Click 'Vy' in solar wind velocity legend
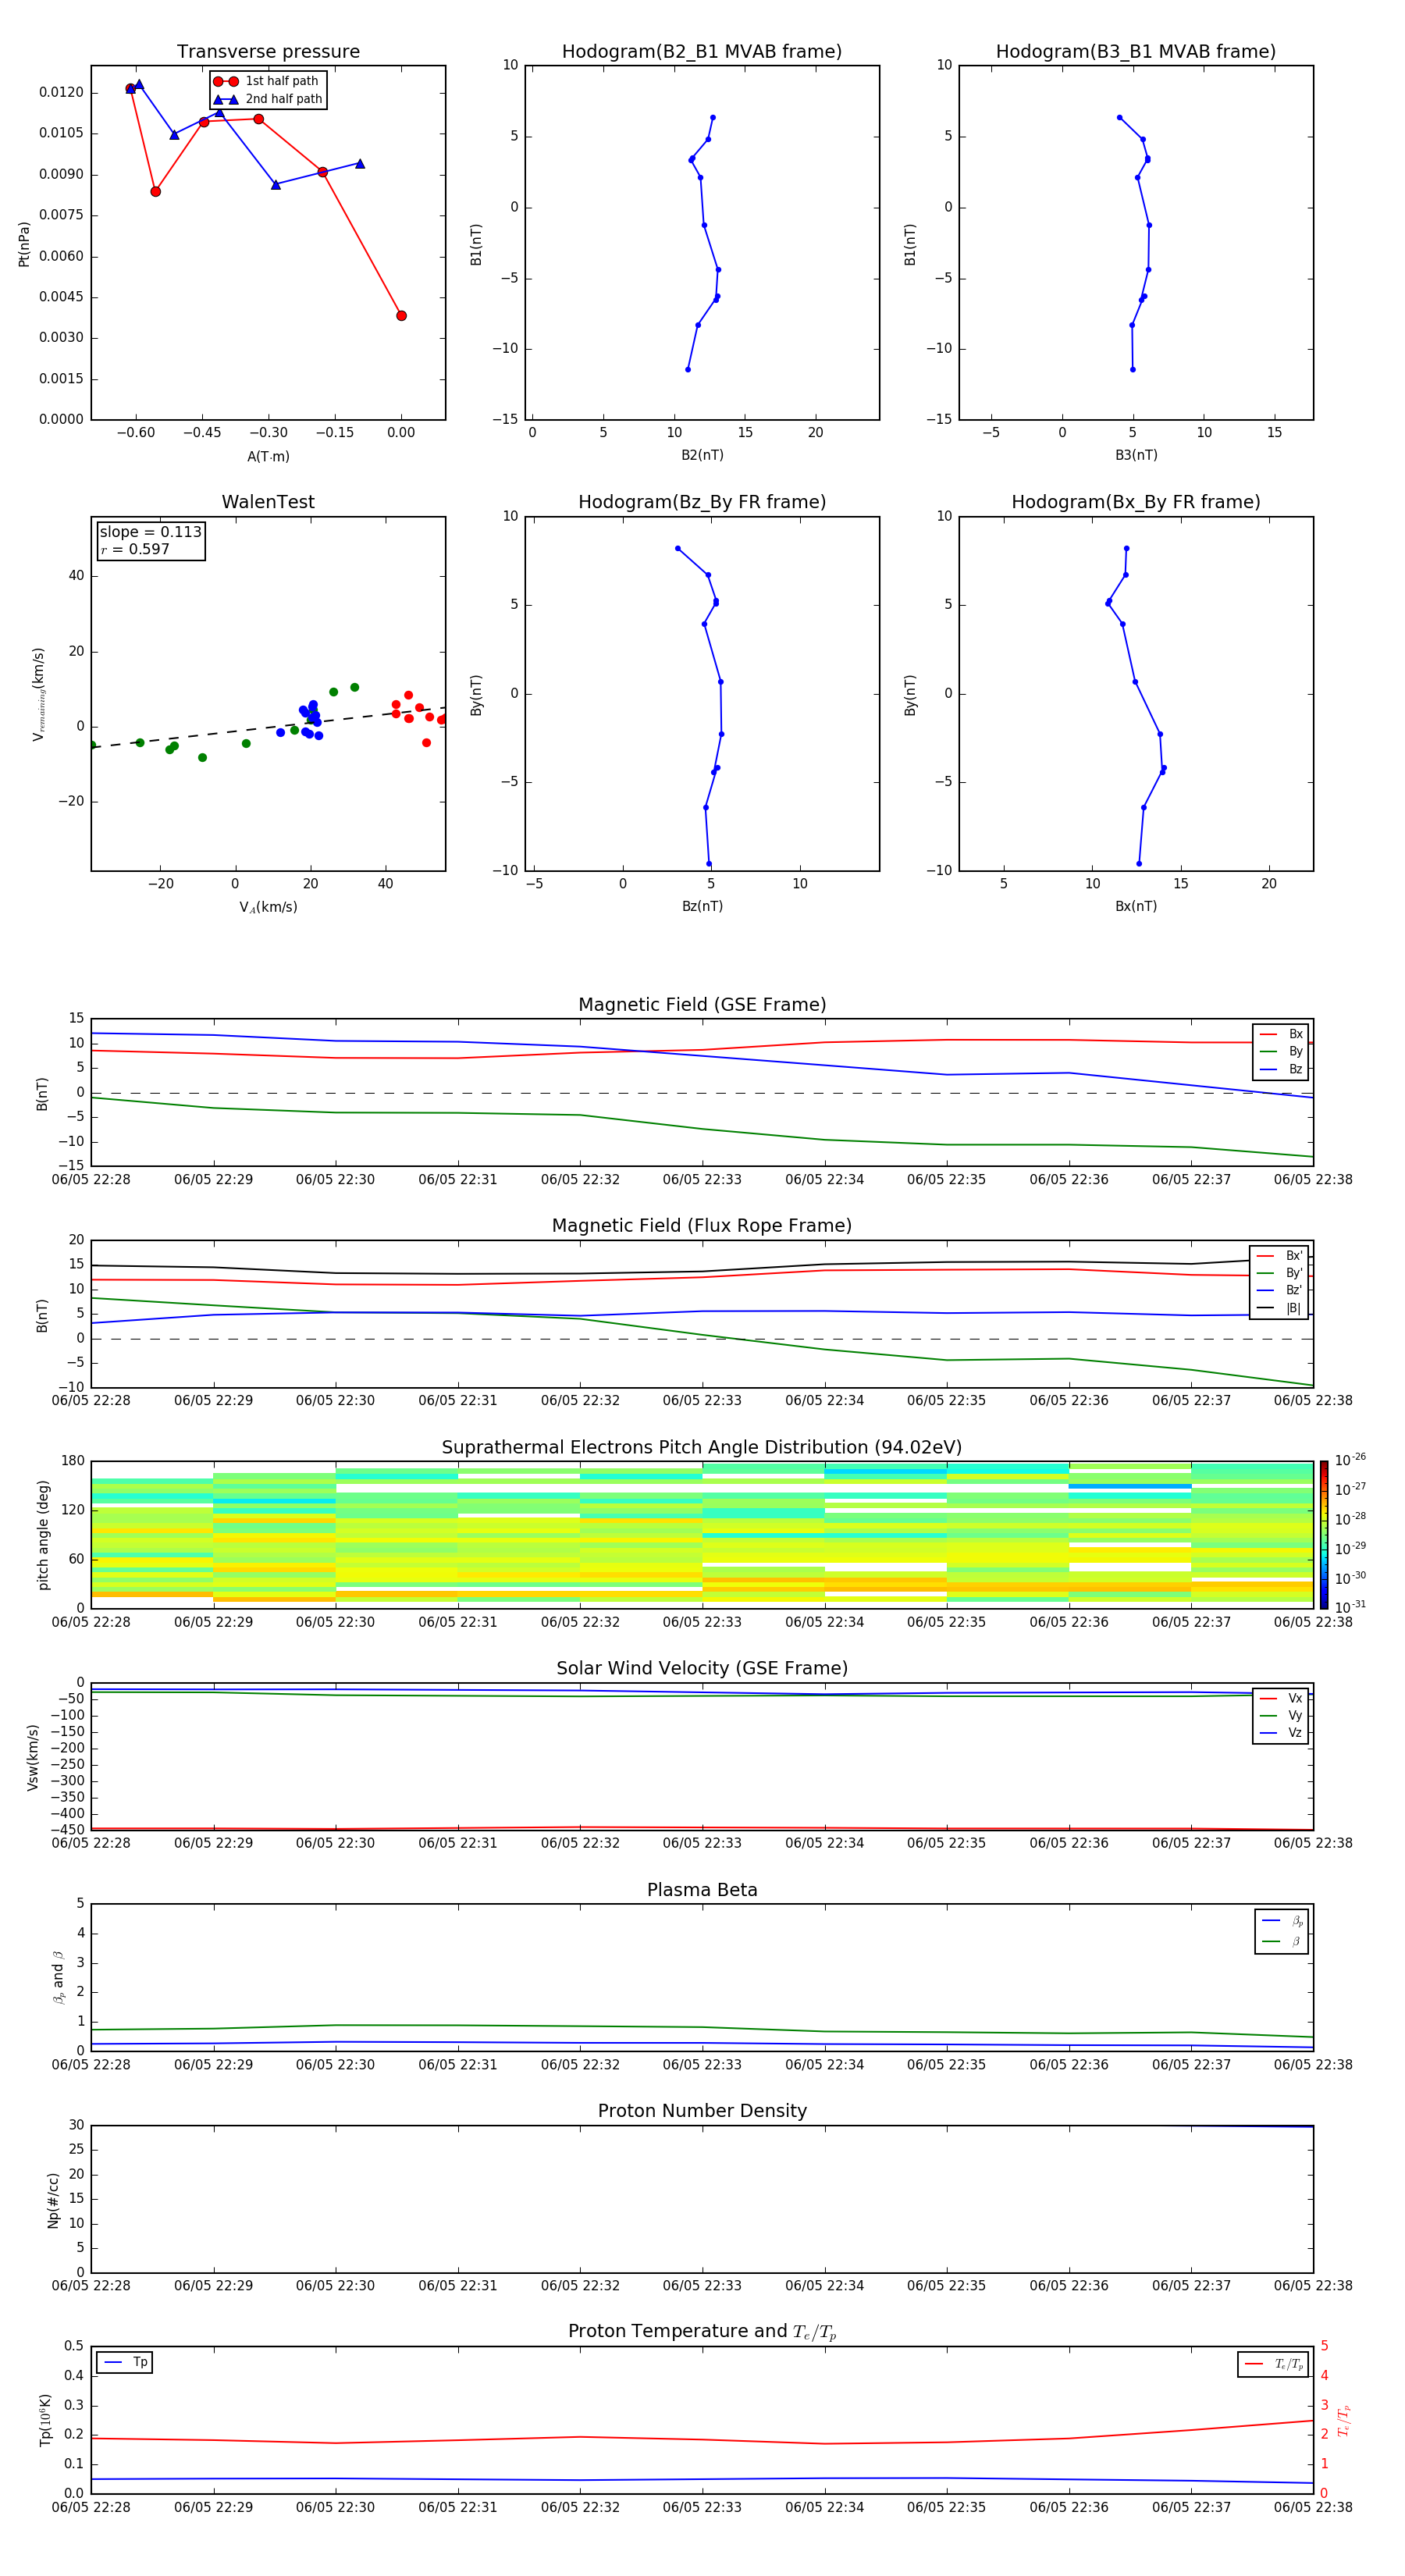The image size is (1405, 2576). (1281, 1716)
